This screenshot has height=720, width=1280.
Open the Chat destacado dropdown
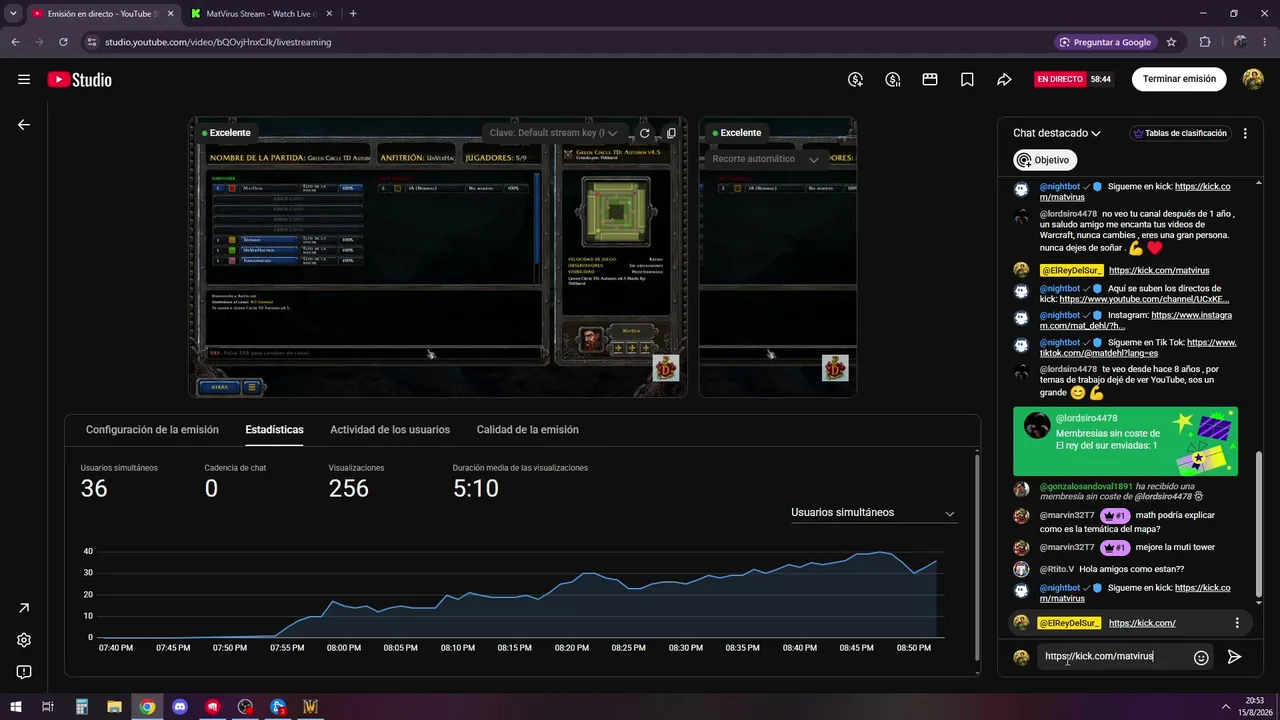coord(1057,133)
